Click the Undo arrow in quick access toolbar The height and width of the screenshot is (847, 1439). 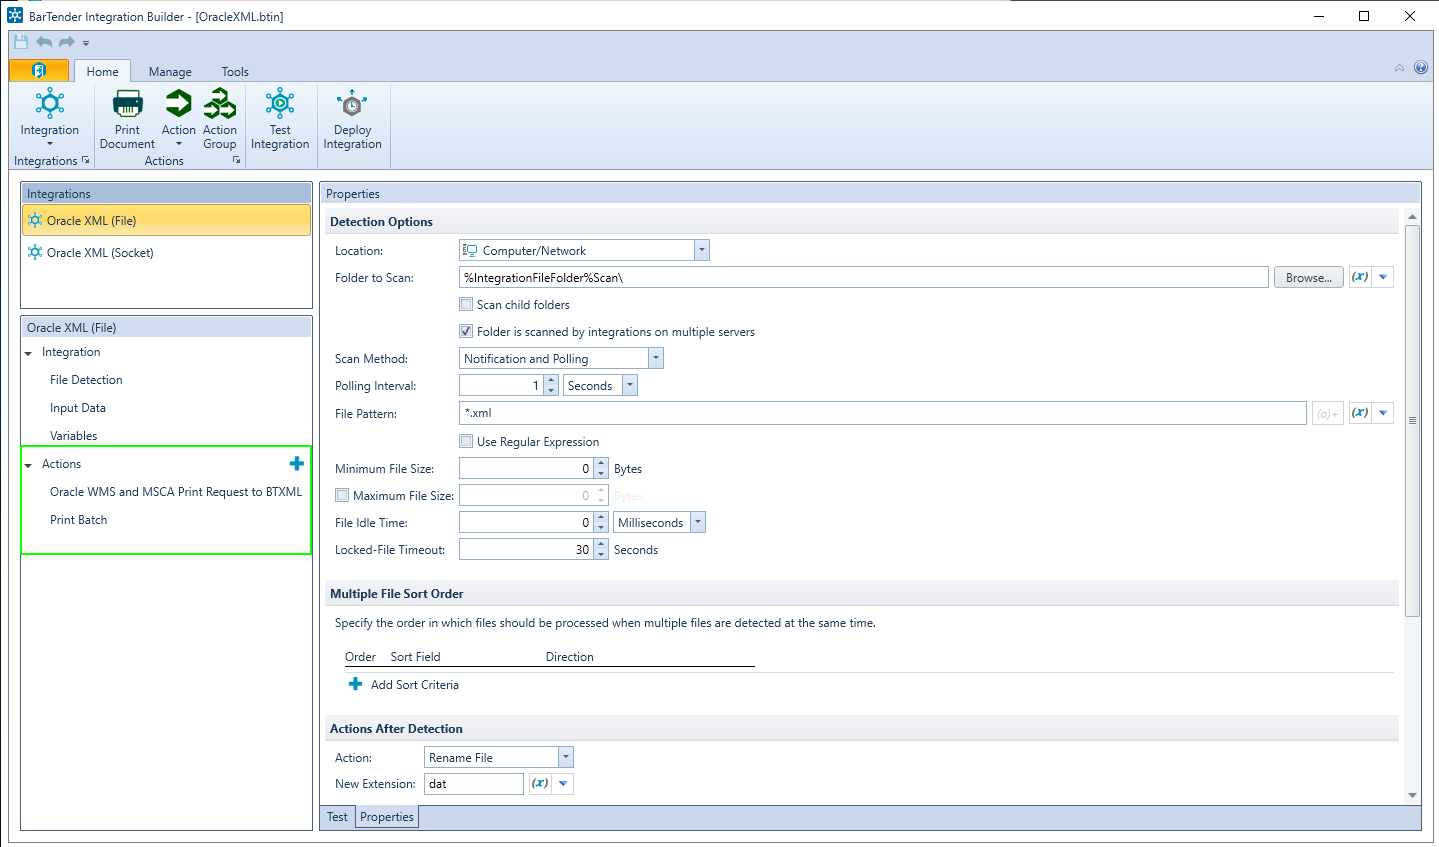click(x=44, y=42)
